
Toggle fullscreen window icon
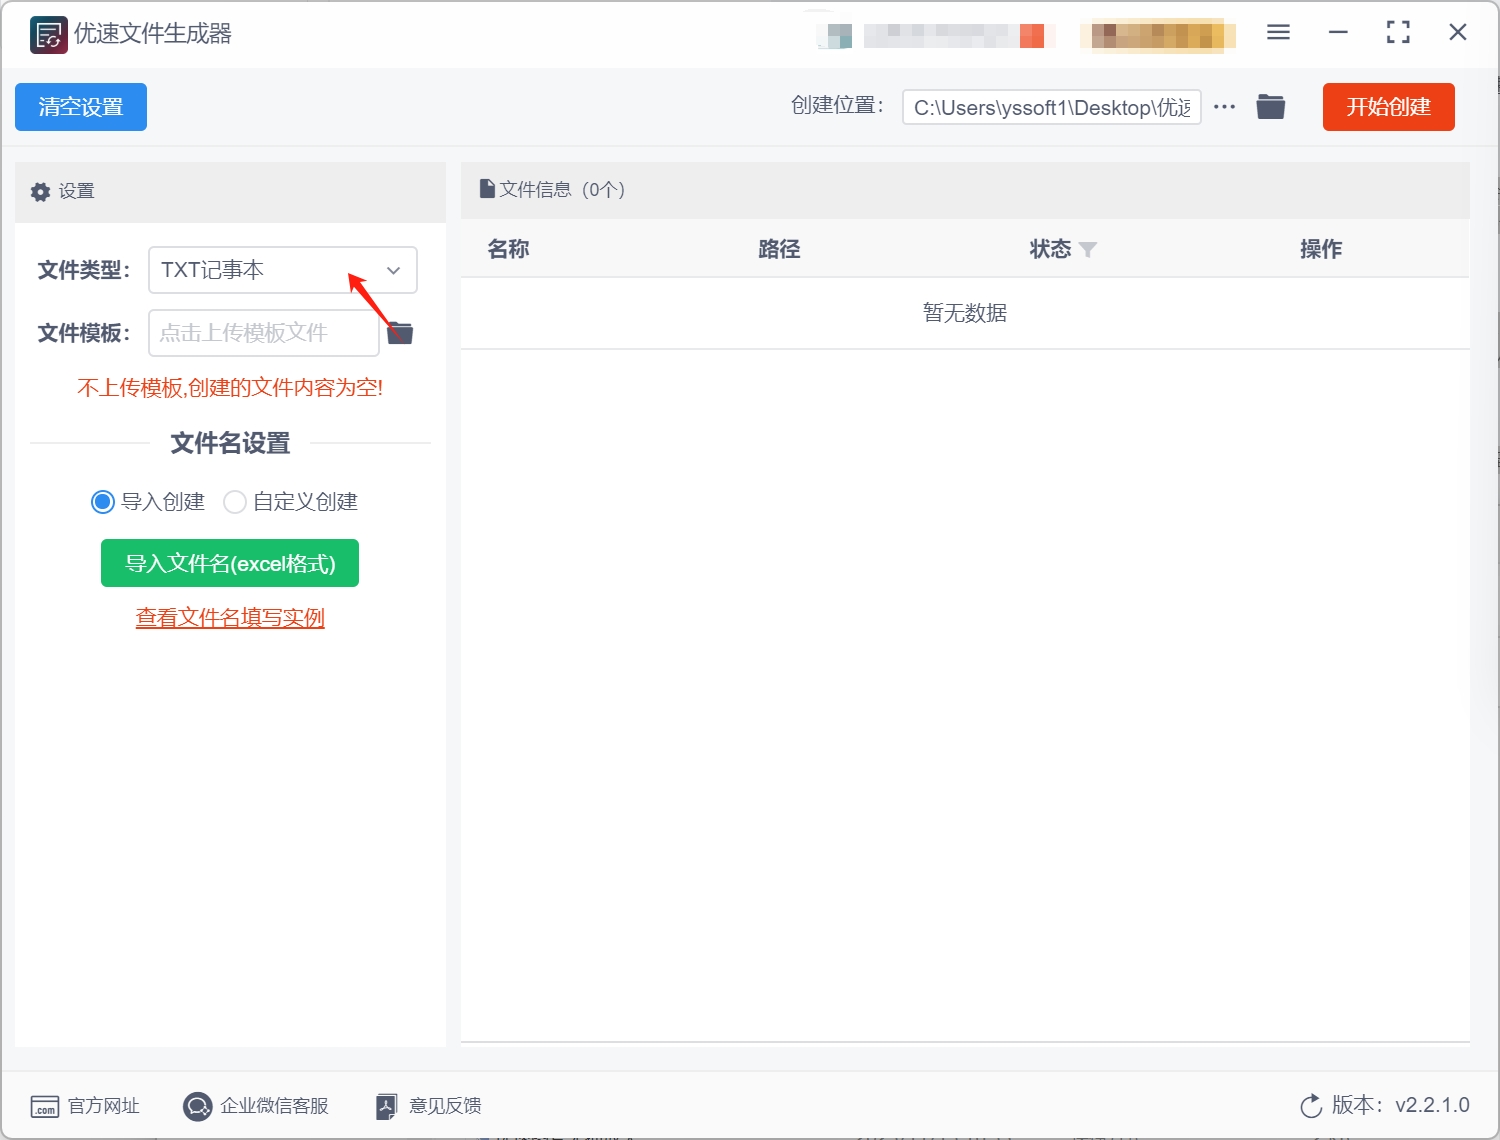[1398, 33]
